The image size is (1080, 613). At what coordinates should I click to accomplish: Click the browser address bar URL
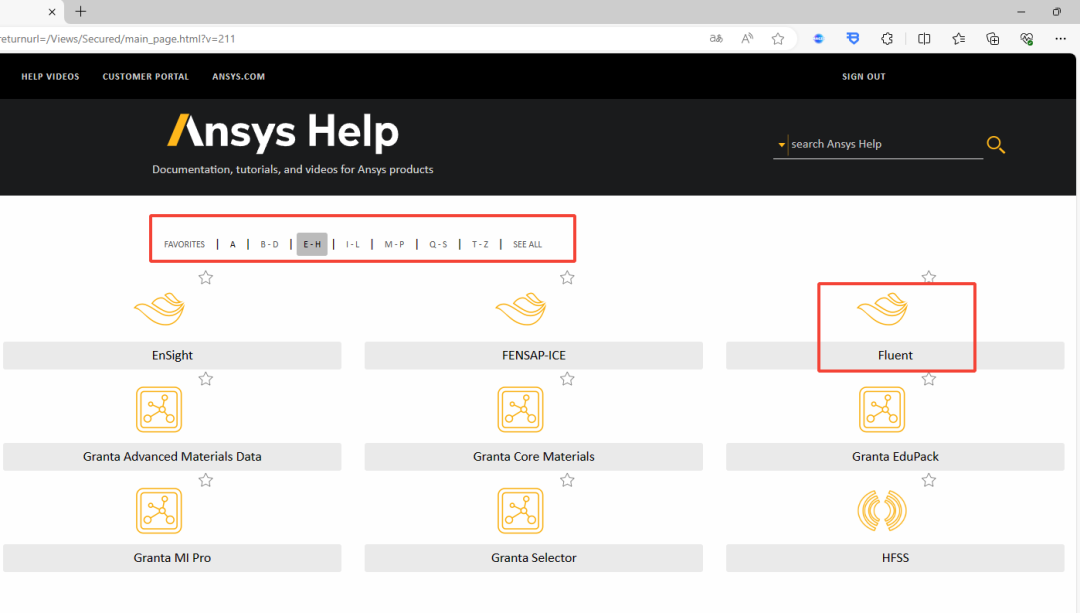pos(118,39)
